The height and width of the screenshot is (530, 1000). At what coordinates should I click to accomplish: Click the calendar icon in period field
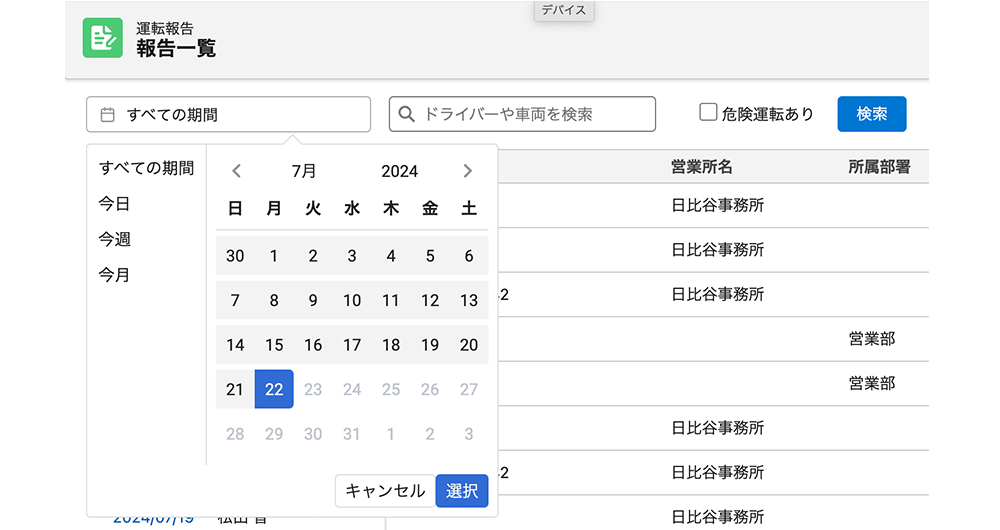107,115
